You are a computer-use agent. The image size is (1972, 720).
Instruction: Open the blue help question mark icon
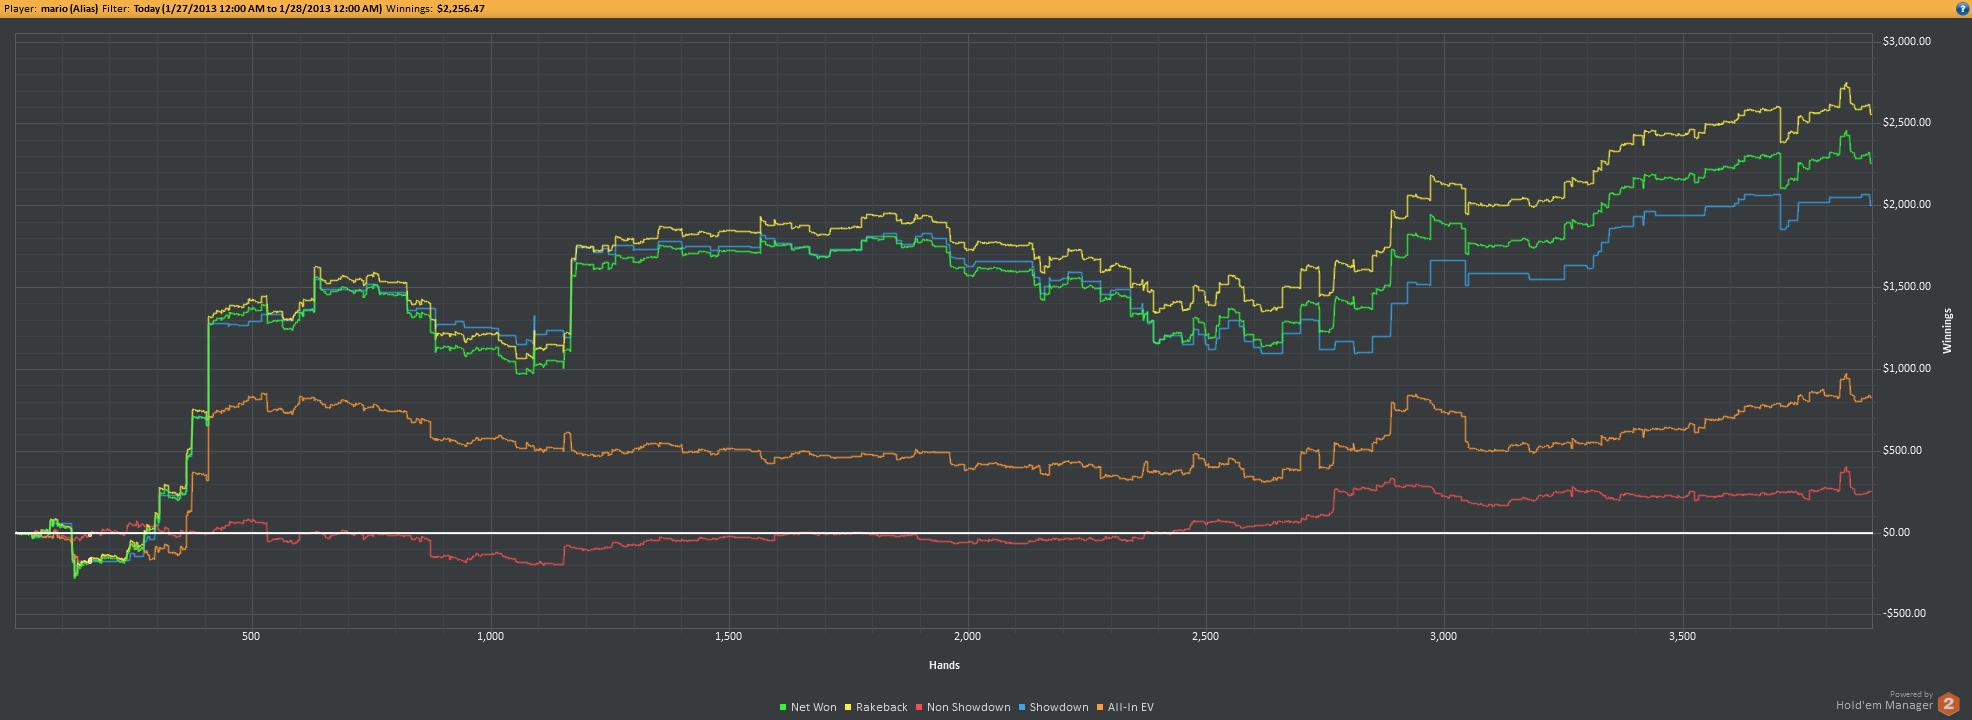(x=1962, y=8)
